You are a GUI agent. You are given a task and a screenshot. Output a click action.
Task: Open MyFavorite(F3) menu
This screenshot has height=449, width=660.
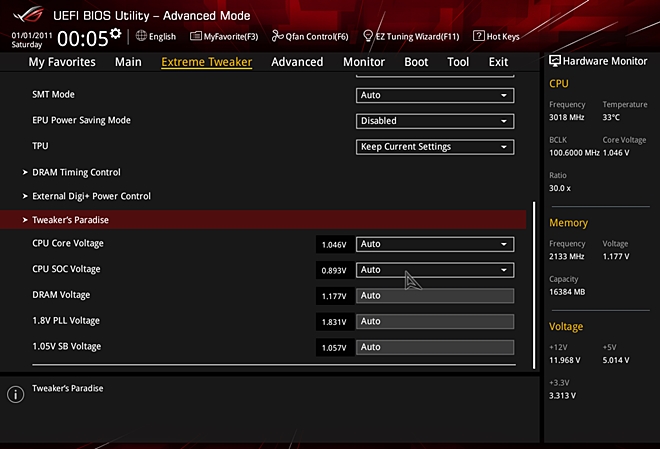(224, 37)
